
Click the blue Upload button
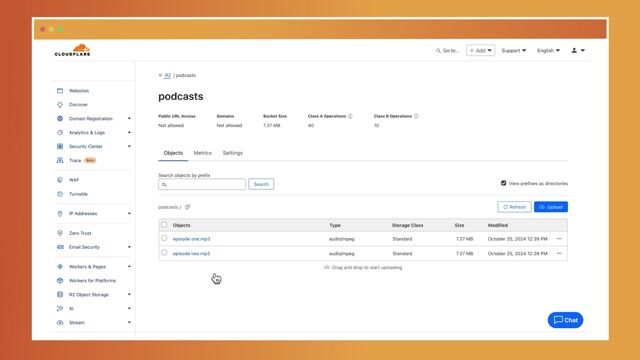click(551, 207)
